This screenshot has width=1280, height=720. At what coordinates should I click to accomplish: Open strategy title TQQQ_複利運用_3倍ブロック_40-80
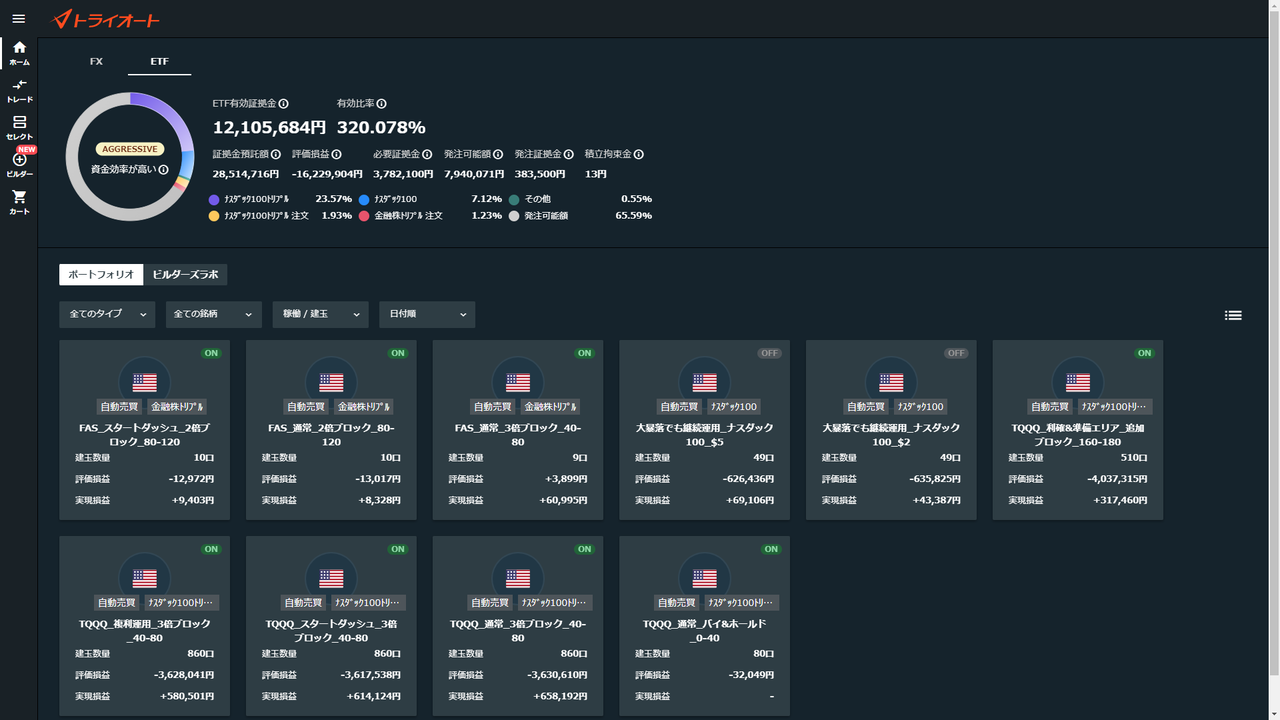[x=145, y=630]
